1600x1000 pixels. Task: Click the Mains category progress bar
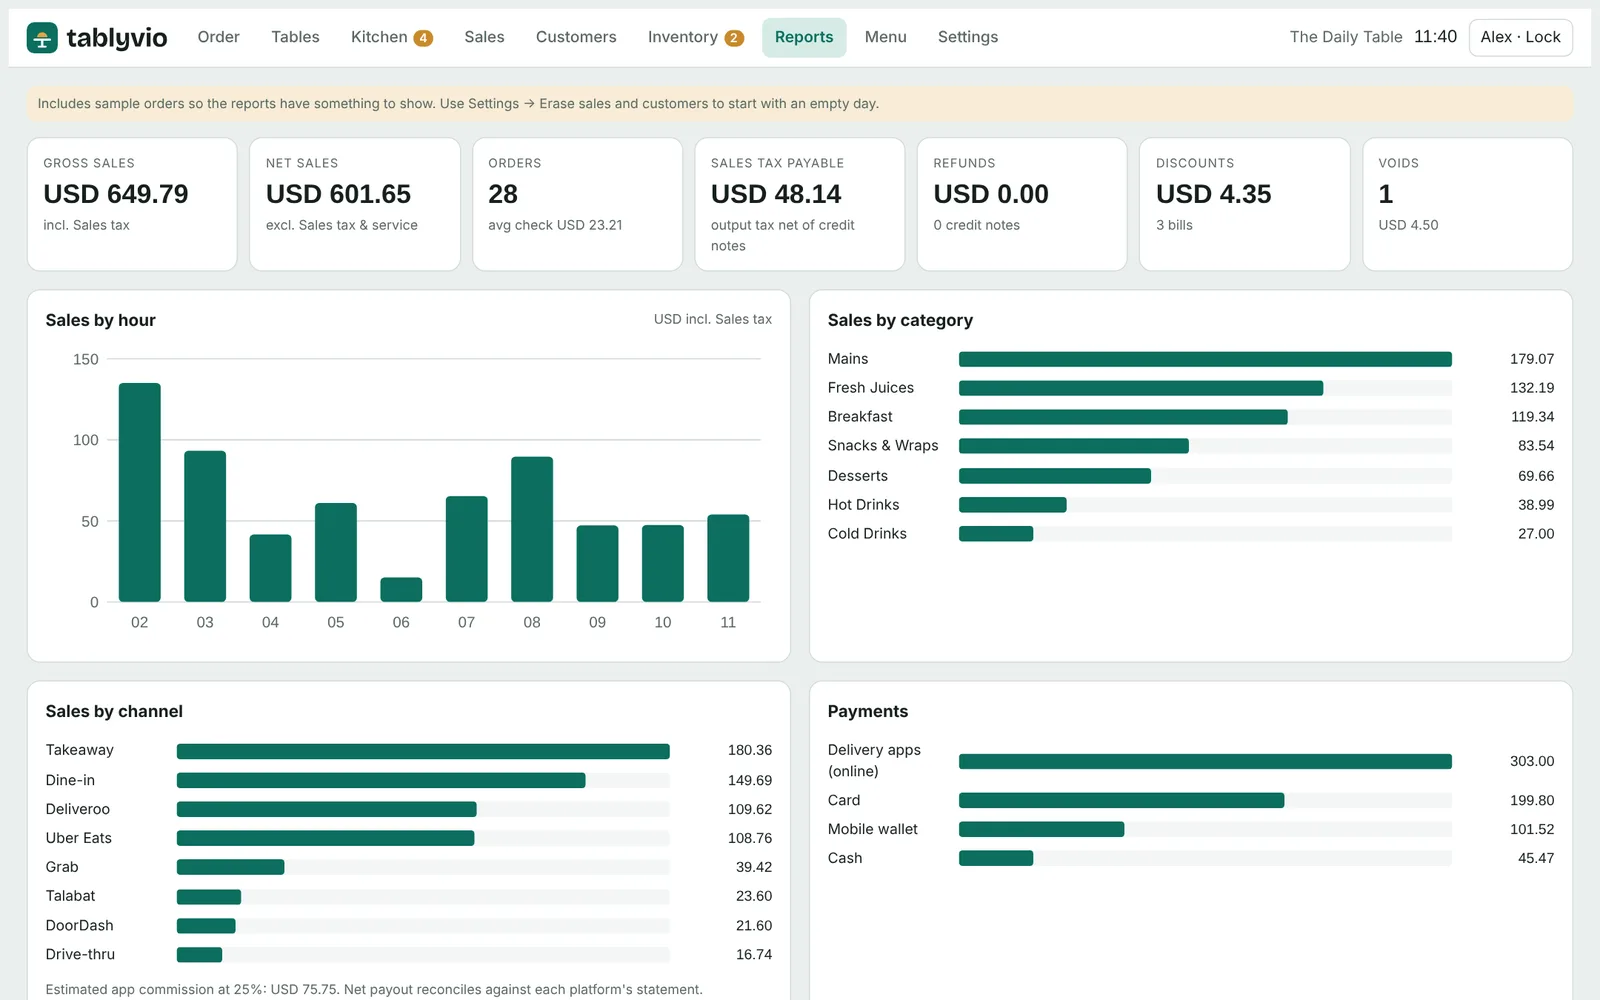click(1205, 359)
